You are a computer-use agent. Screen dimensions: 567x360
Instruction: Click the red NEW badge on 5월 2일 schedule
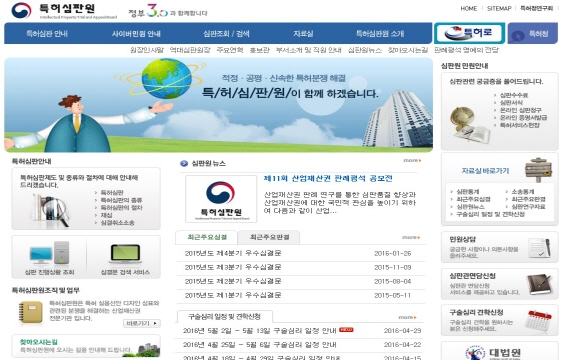(x=346, y=330)
